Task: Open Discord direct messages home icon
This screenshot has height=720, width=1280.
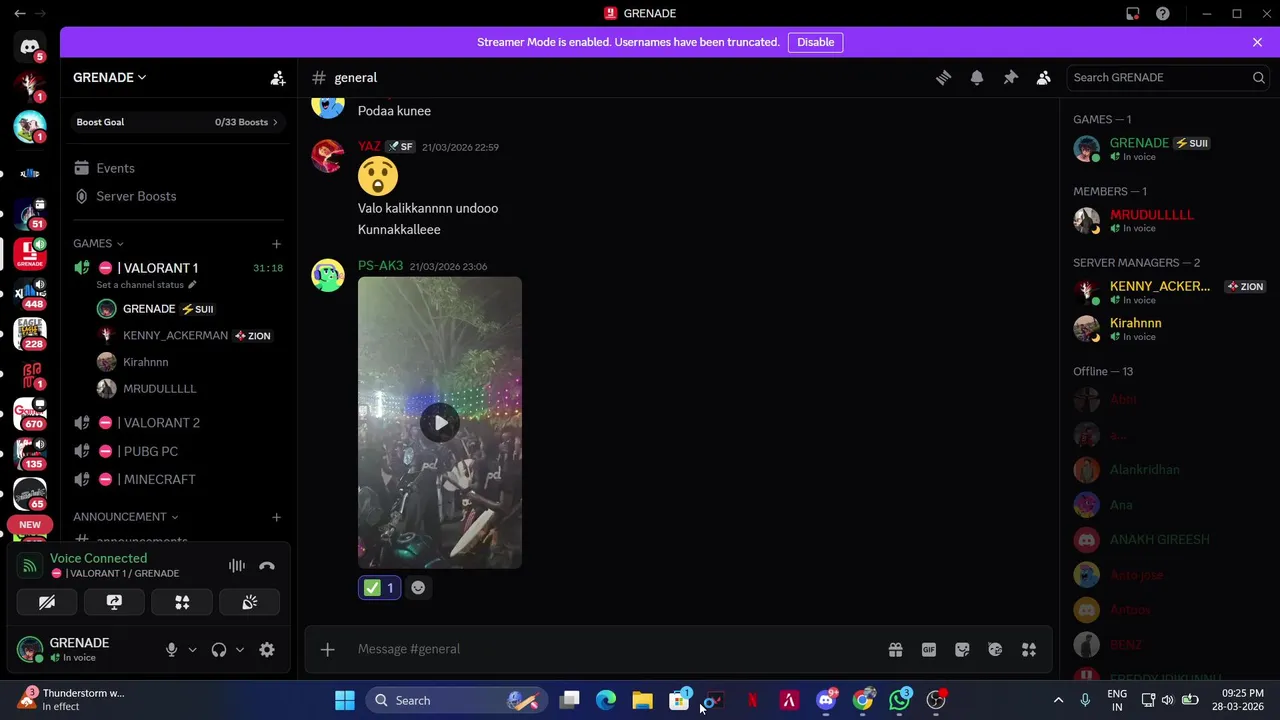Action: point(30,46)
